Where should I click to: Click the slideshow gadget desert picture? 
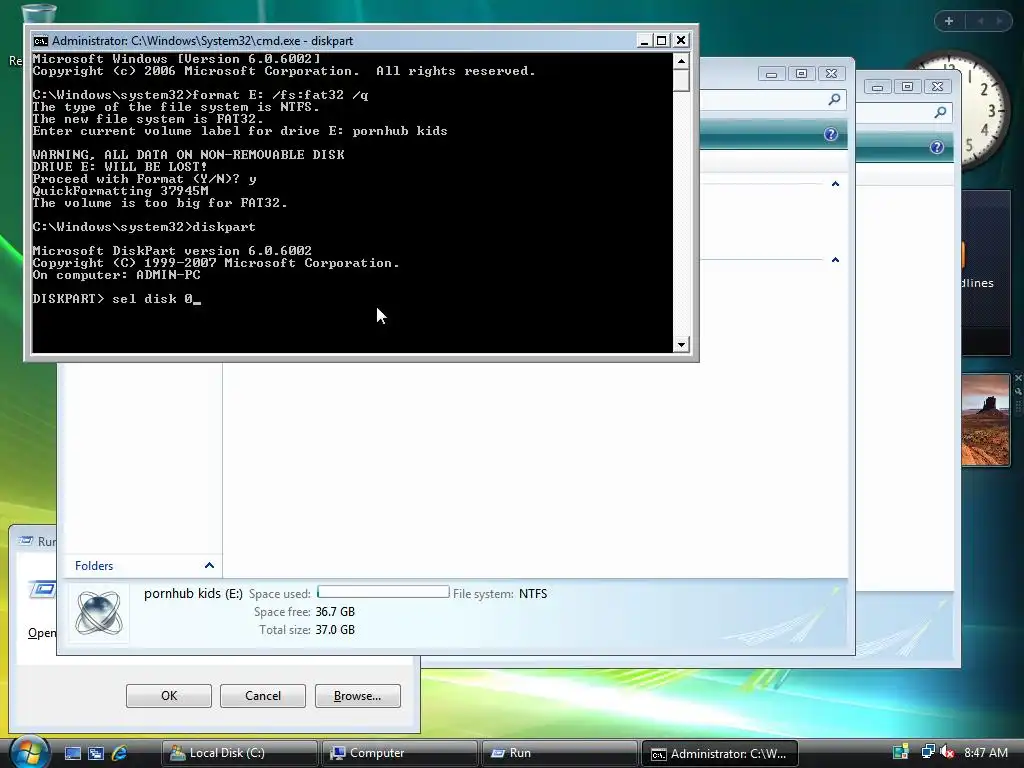pyautogui.click(x=985, y=420)
